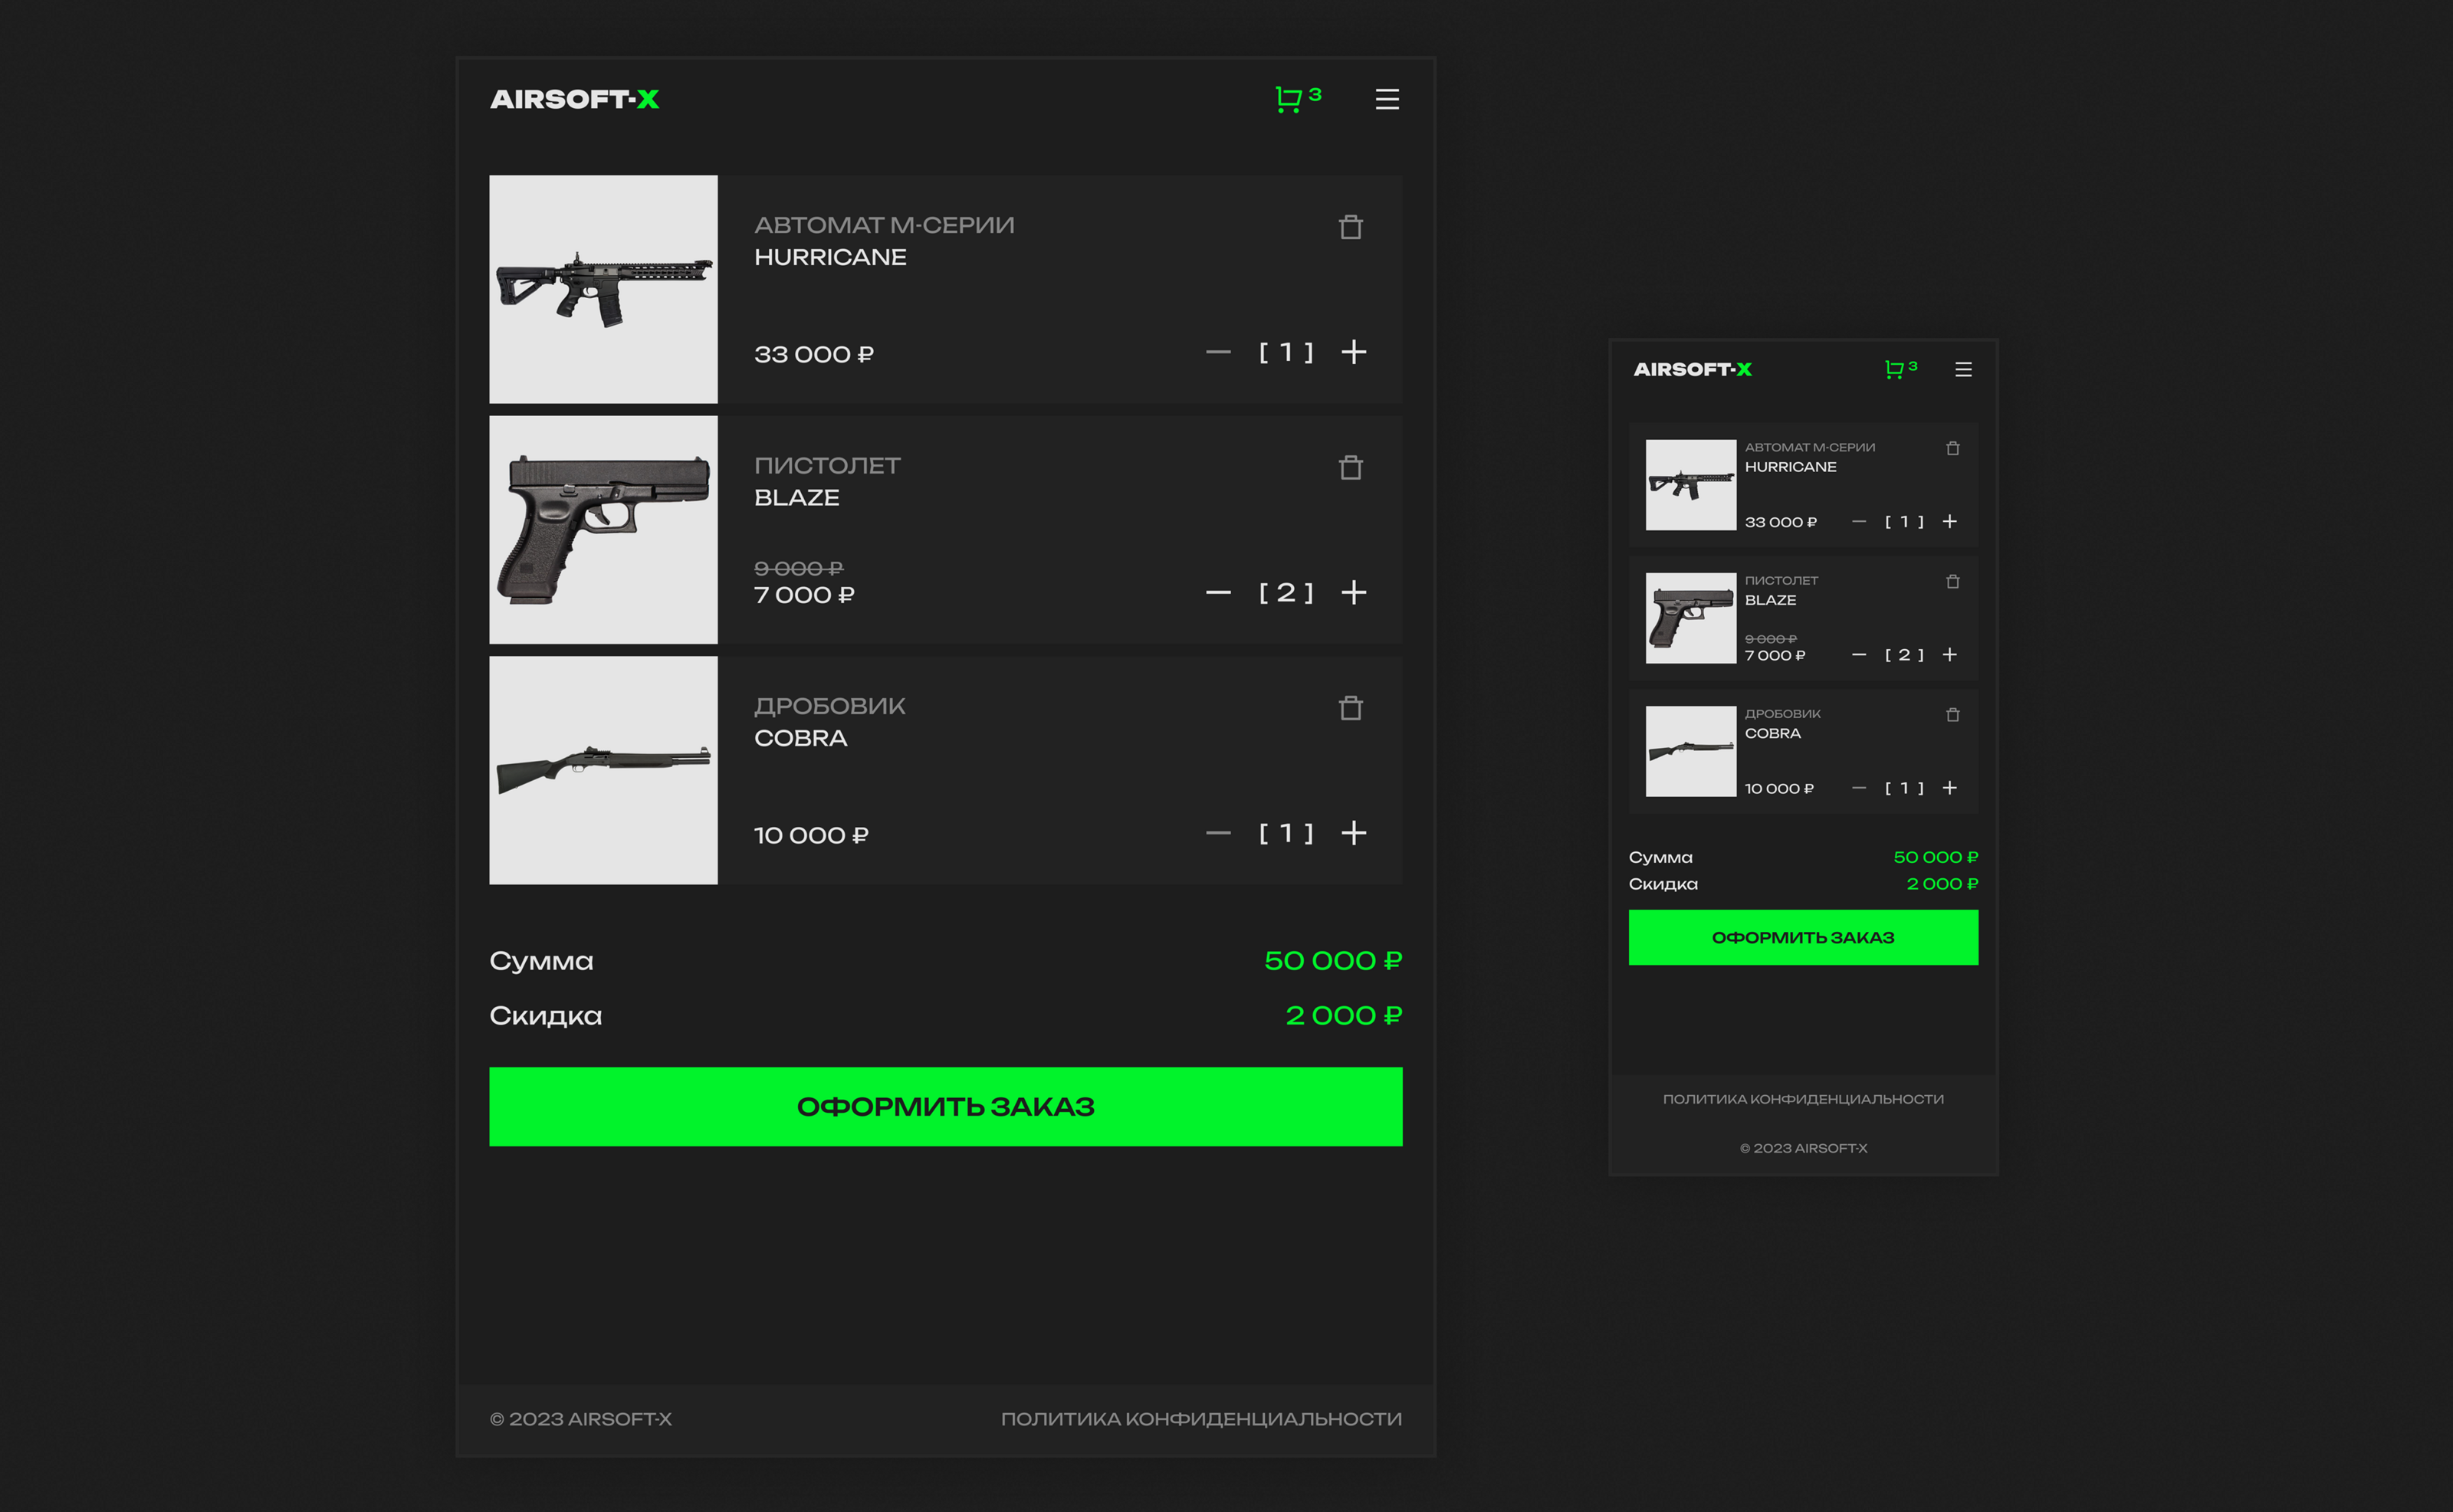The width and height of the screenshot is (2453, 1512).
Task: Delete Hurricane rifle from tablet cart
Action: [x=1350, y=228]
